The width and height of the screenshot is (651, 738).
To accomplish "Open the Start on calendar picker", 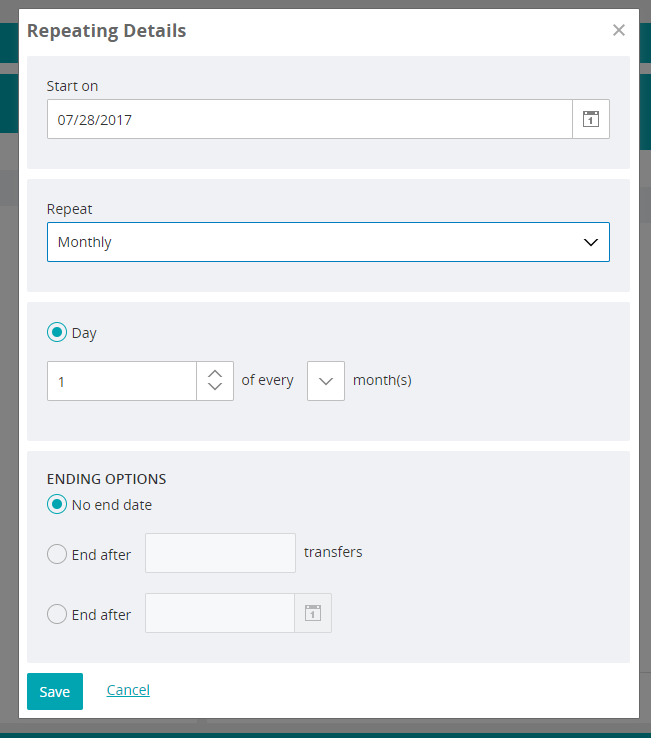I will [590, 119].
